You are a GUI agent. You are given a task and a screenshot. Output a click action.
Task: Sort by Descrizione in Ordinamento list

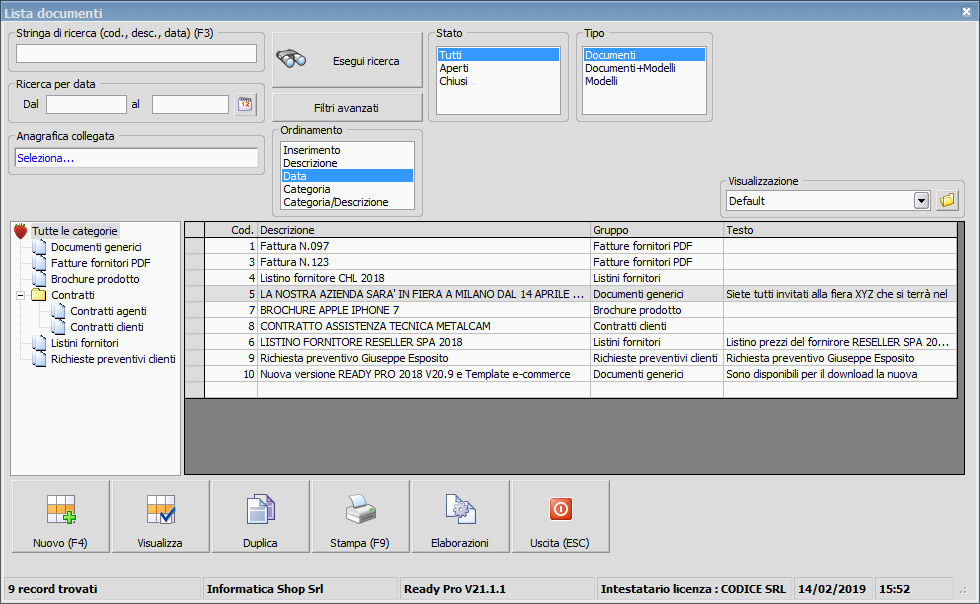[x=348, y=163]
